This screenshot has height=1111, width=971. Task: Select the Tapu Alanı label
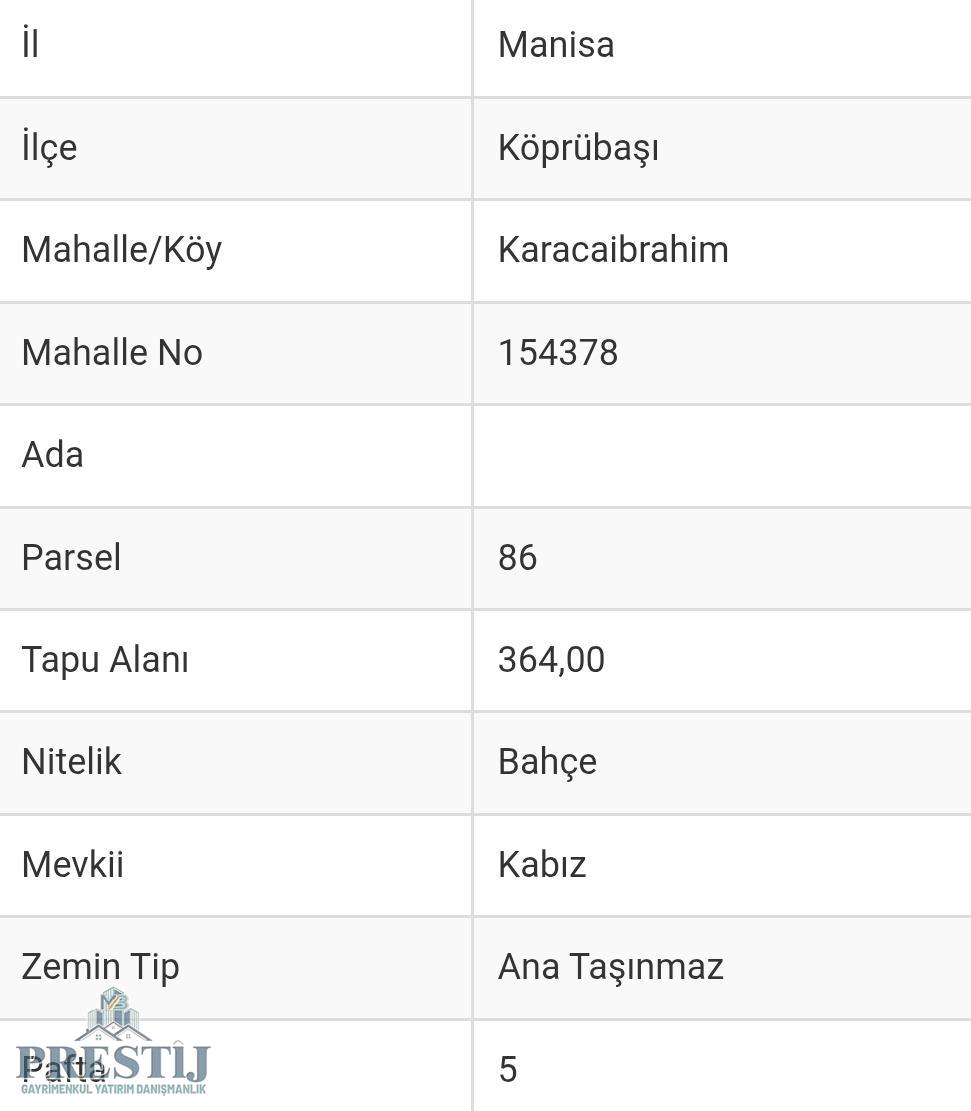point(105,660)
